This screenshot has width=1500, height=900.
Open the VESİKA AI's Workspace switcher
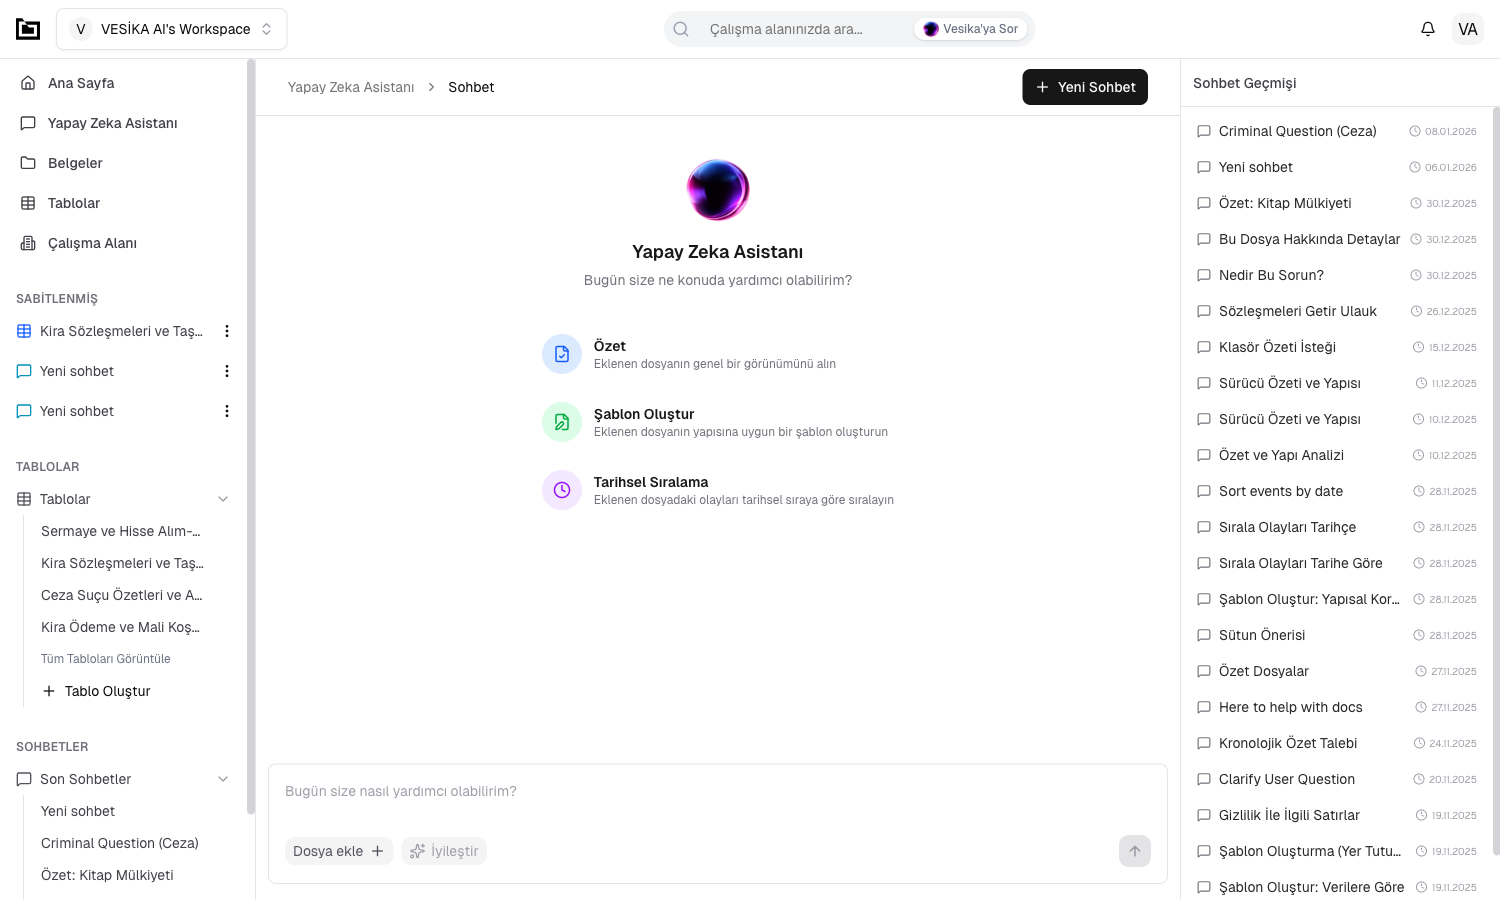coord(172,29)
